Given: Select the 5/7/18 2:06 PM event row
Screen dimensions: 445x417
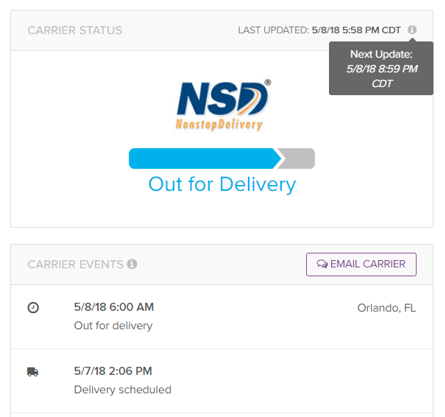Looking at the screenshot, I should (x=222, y=381).
